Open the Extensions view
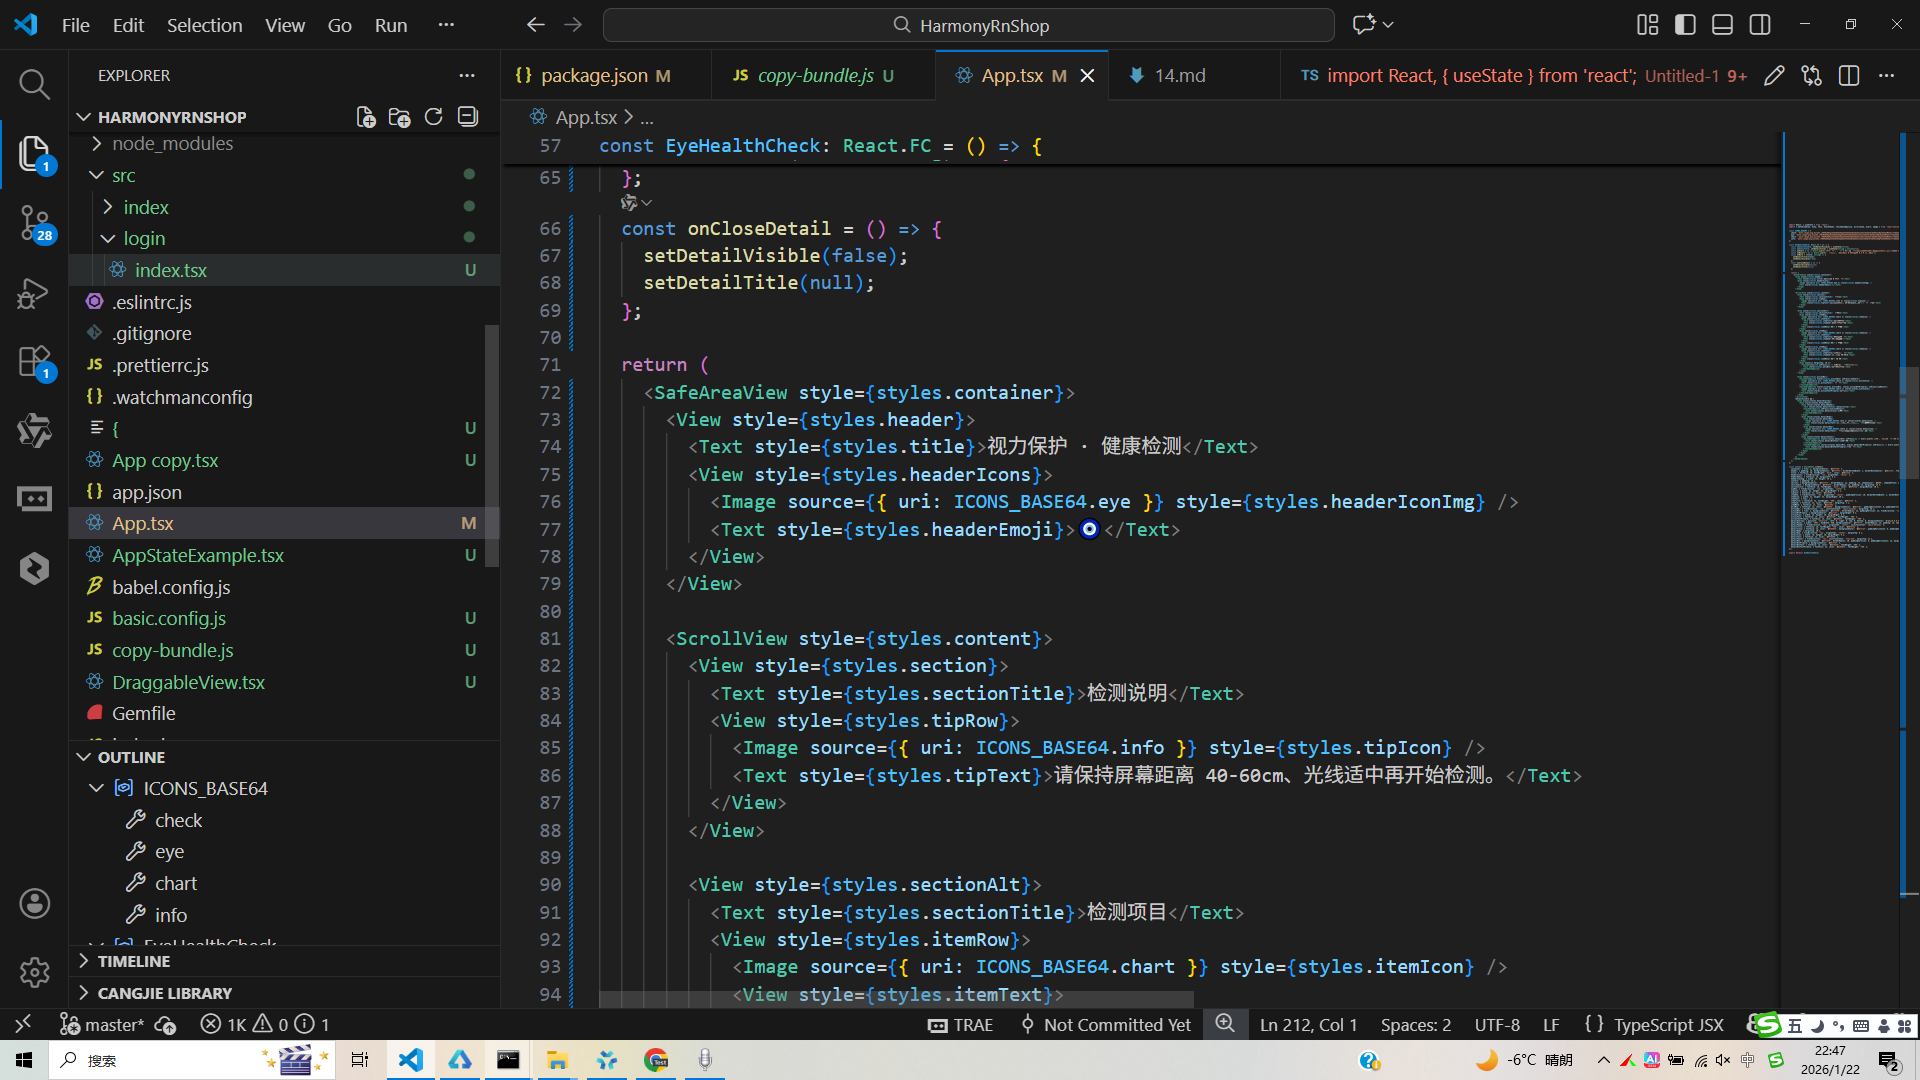 [x=34, y=362]
